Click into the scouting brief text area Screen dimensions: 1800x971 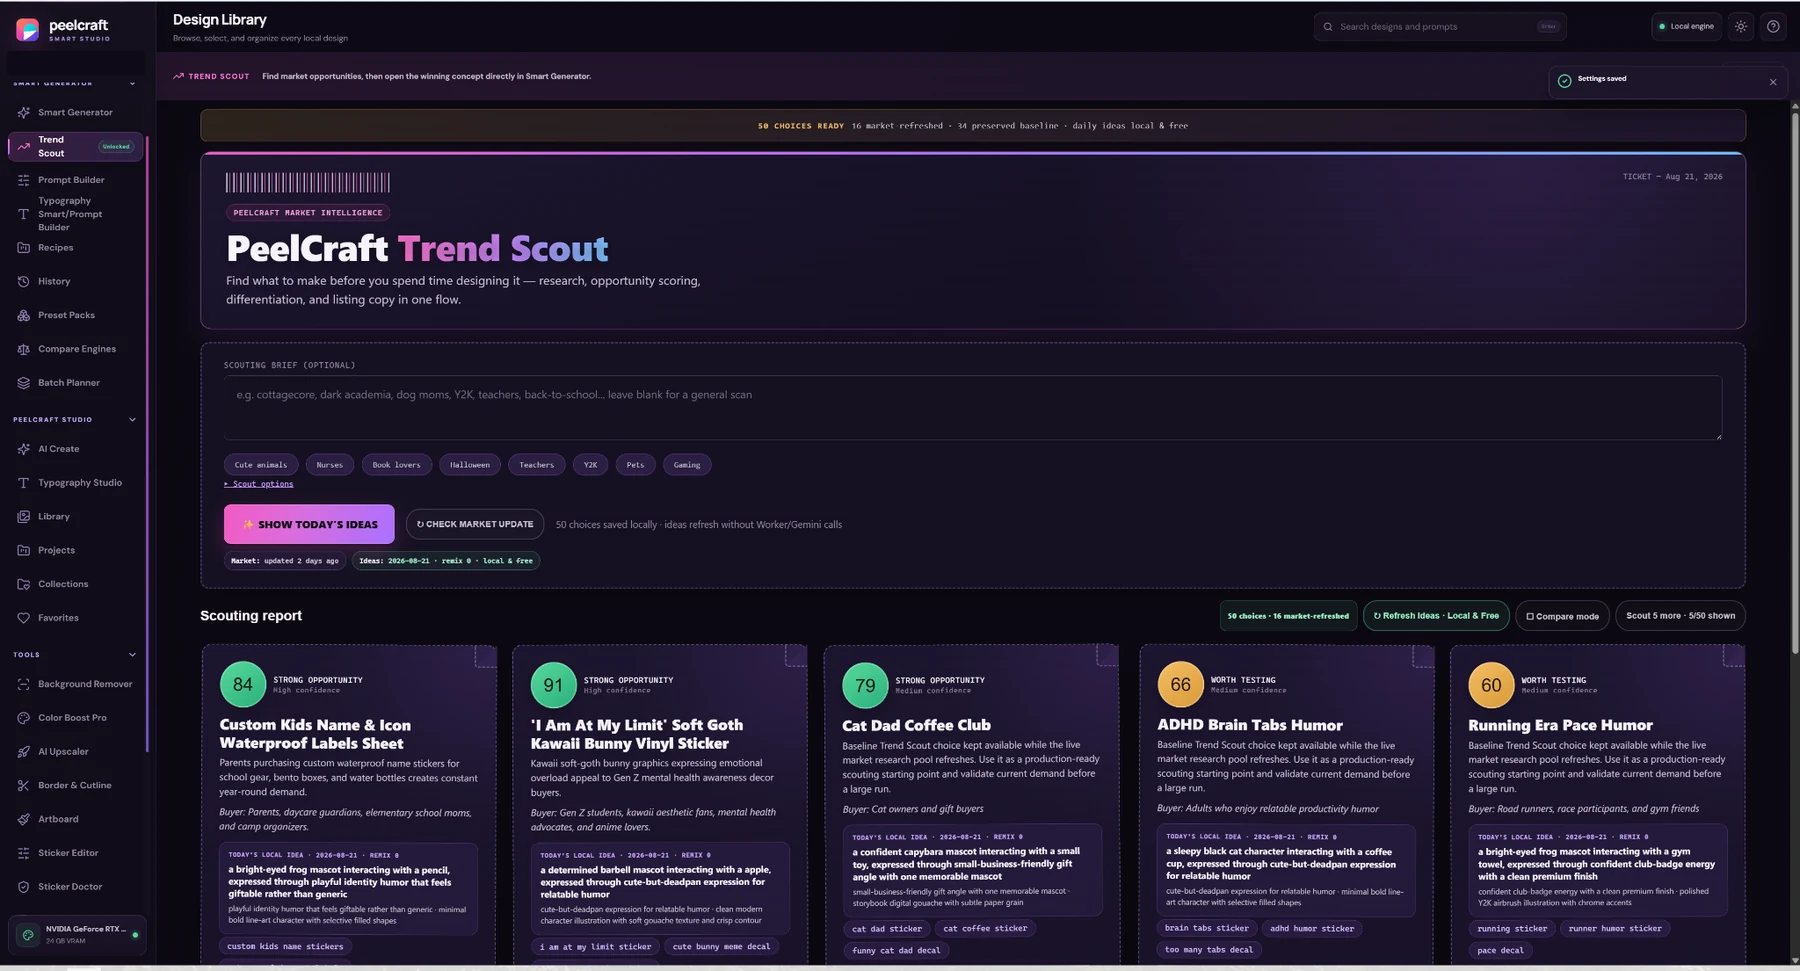click(972, 407)
